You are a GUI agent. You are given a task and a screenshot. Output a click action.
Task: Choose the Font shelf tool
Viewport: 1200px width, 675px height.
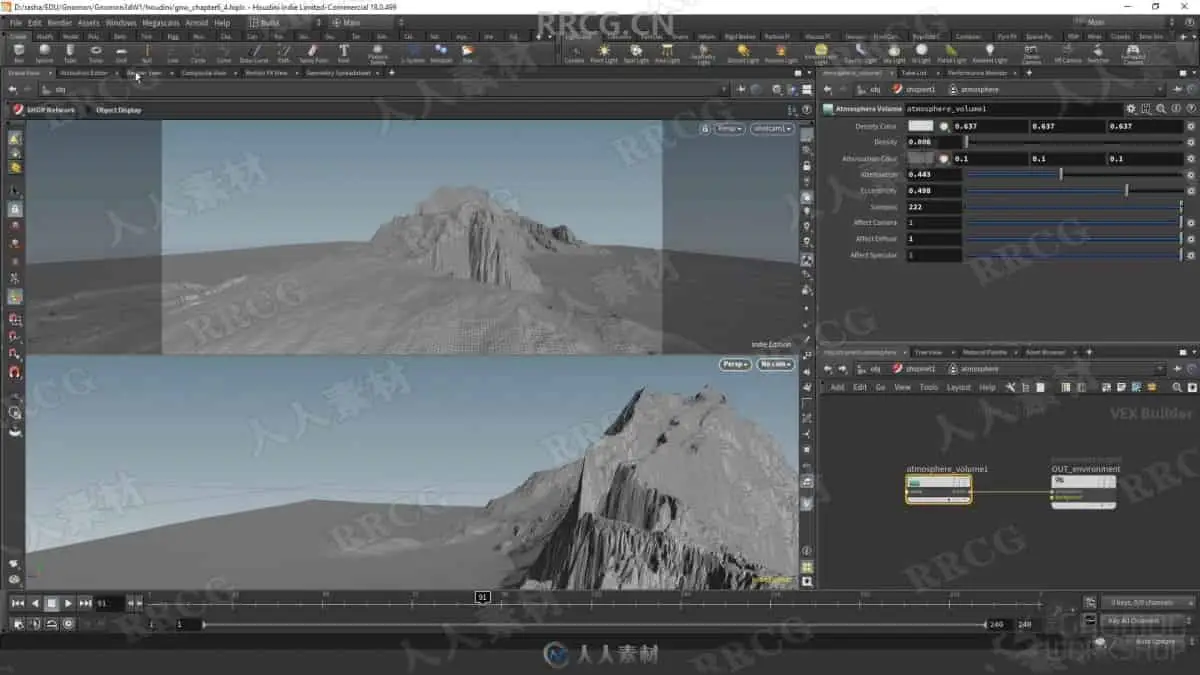coord(343,52)
